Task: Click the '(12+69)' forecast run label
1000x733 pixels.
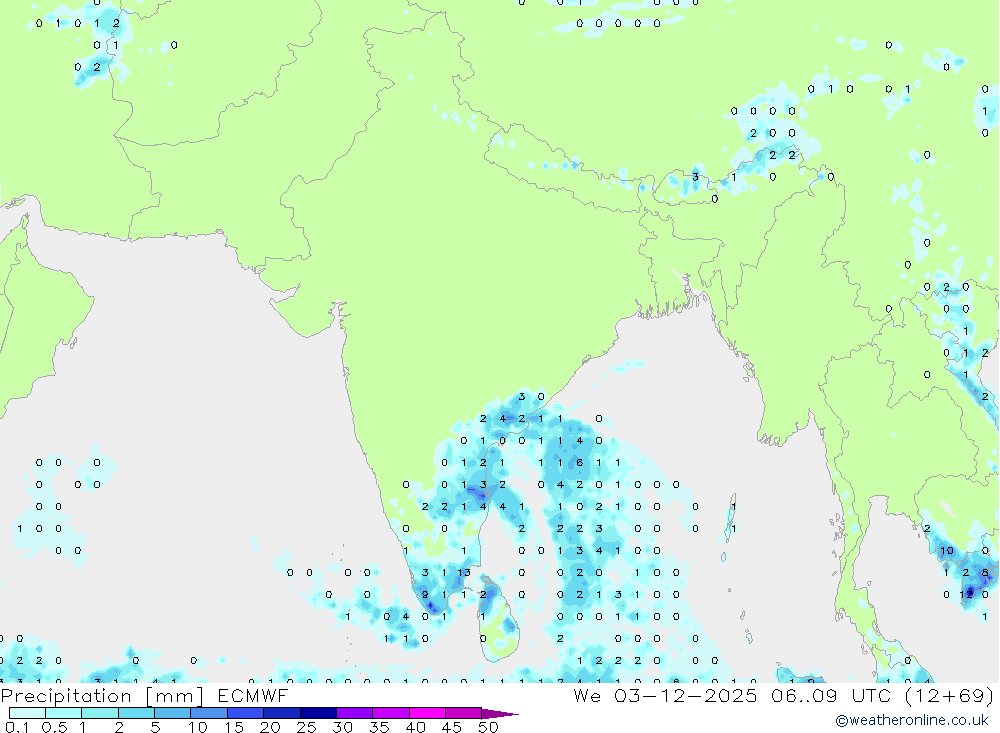Action: tap(950, 695)
